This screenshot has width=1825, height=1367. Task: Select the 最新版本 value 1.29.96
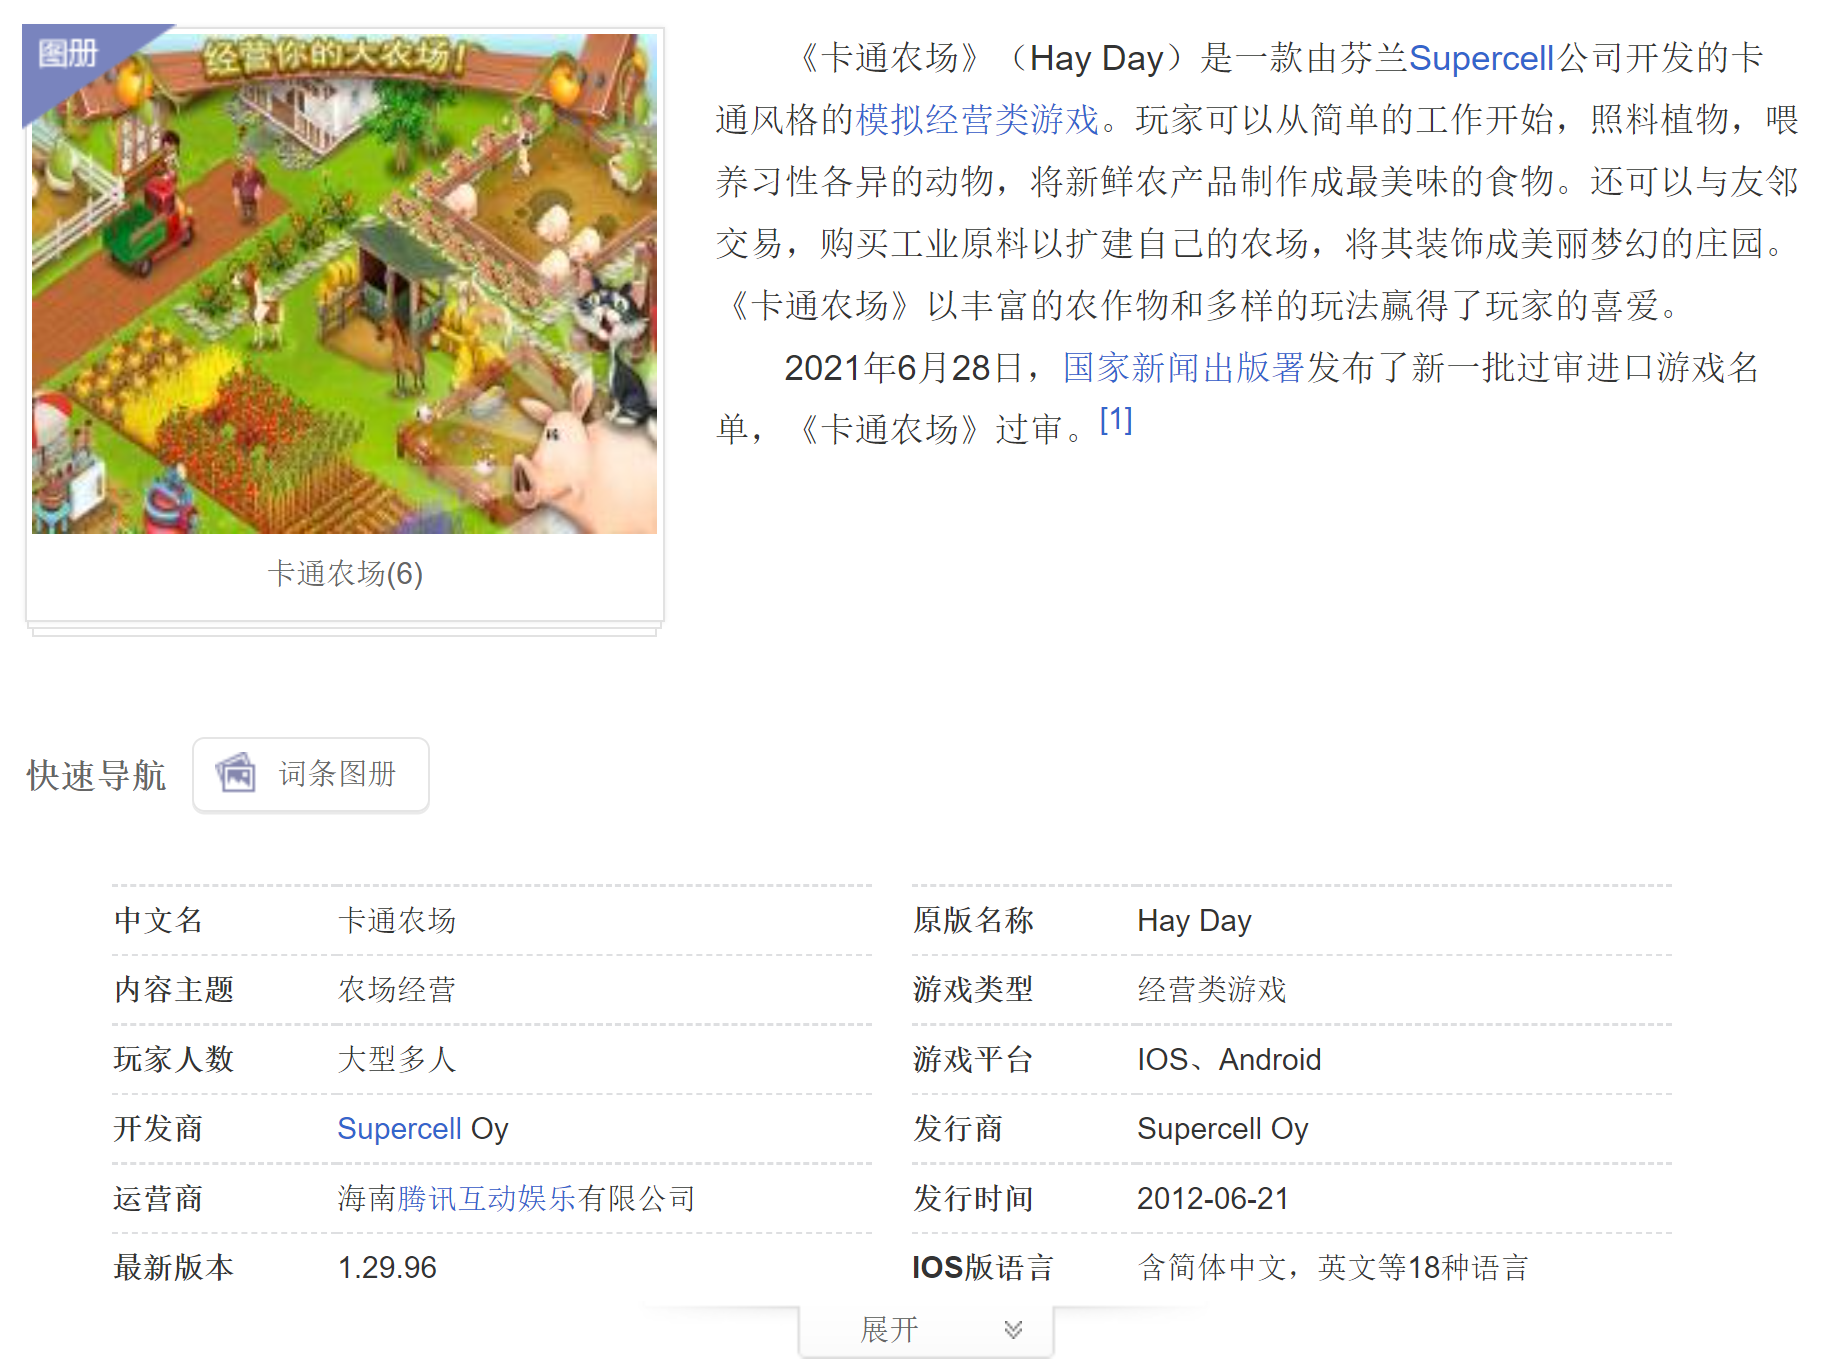click(387, 1268)
